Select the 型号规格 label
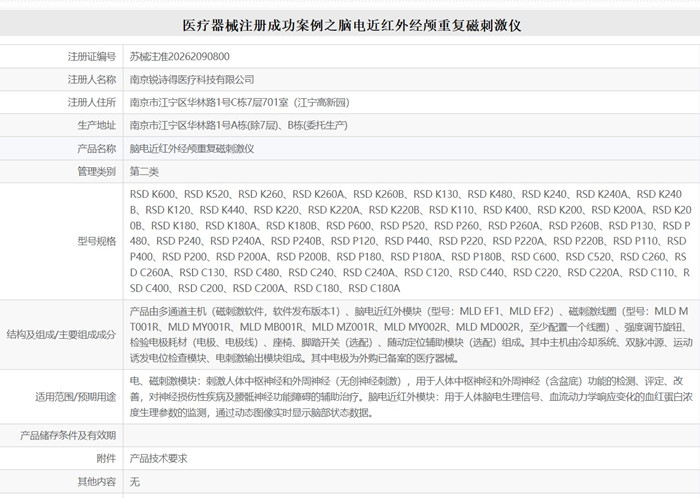Viewport: 700px width, 498px height. coord(96,241)
